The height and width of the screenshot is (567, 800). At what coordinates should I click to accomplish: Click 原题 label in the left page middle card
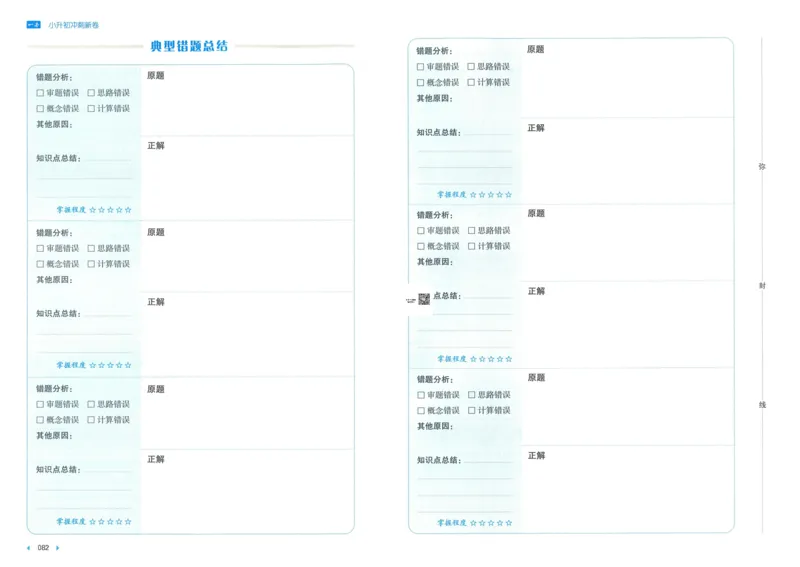click(x=156, y=232)
